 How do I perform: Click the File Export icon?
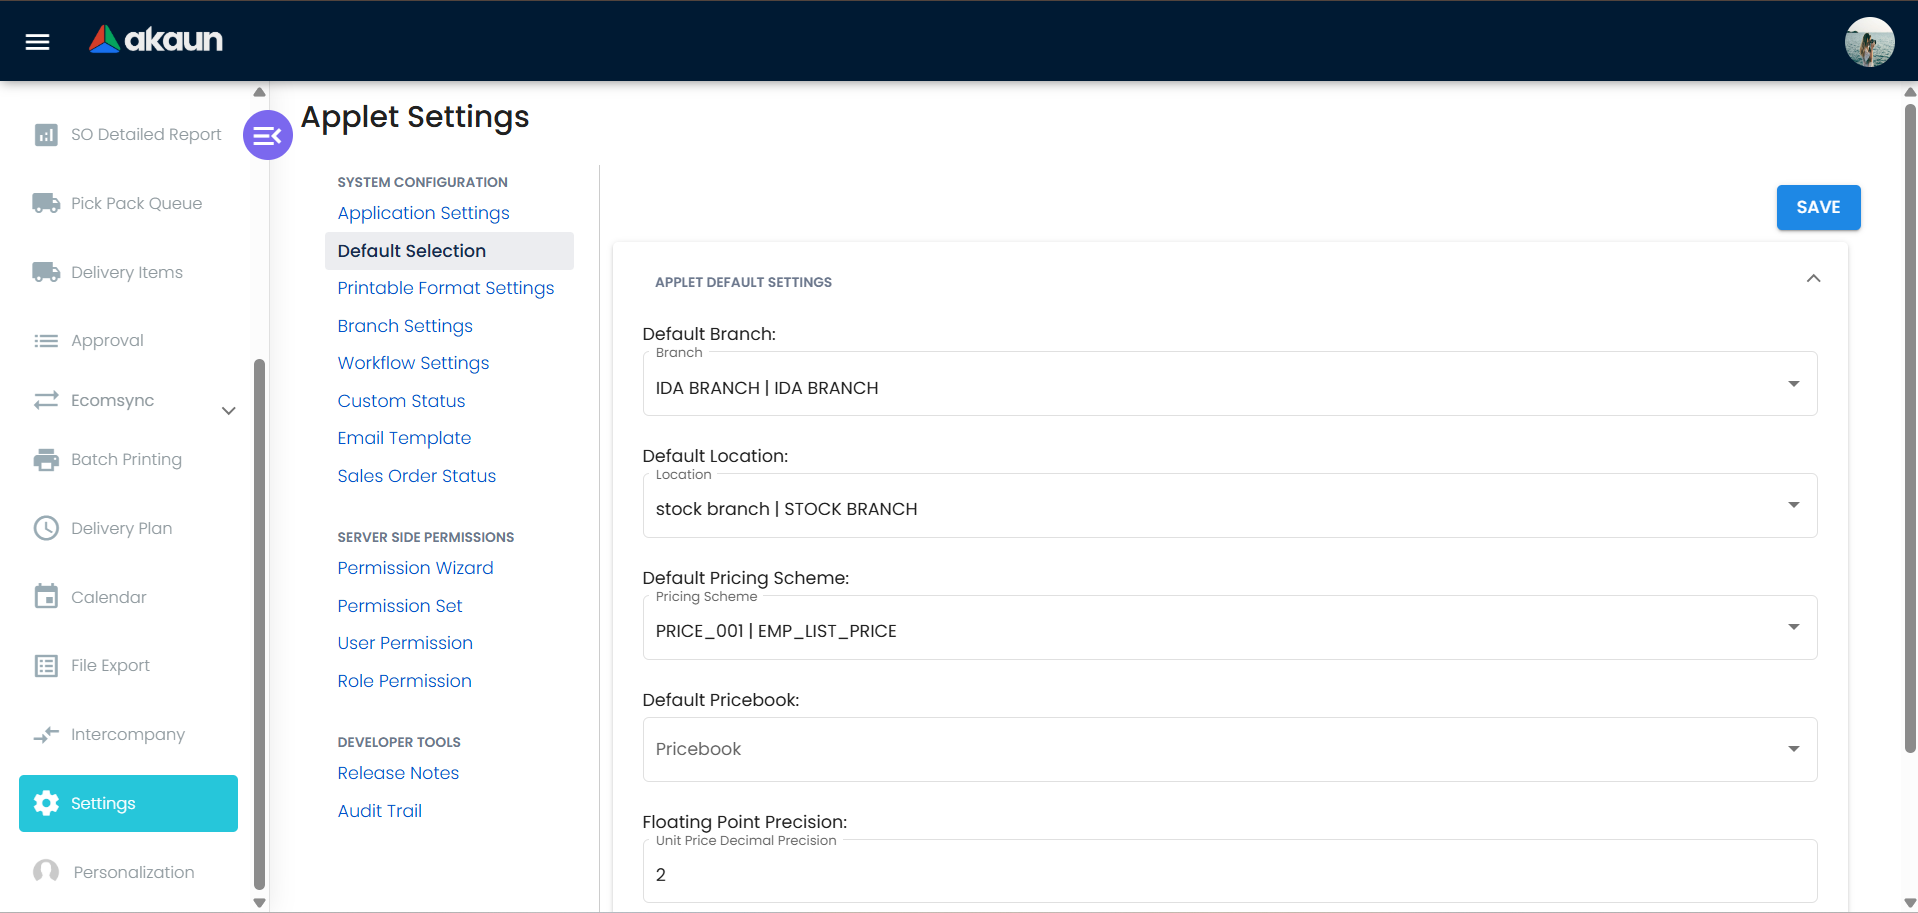click(x=46, y=666)
